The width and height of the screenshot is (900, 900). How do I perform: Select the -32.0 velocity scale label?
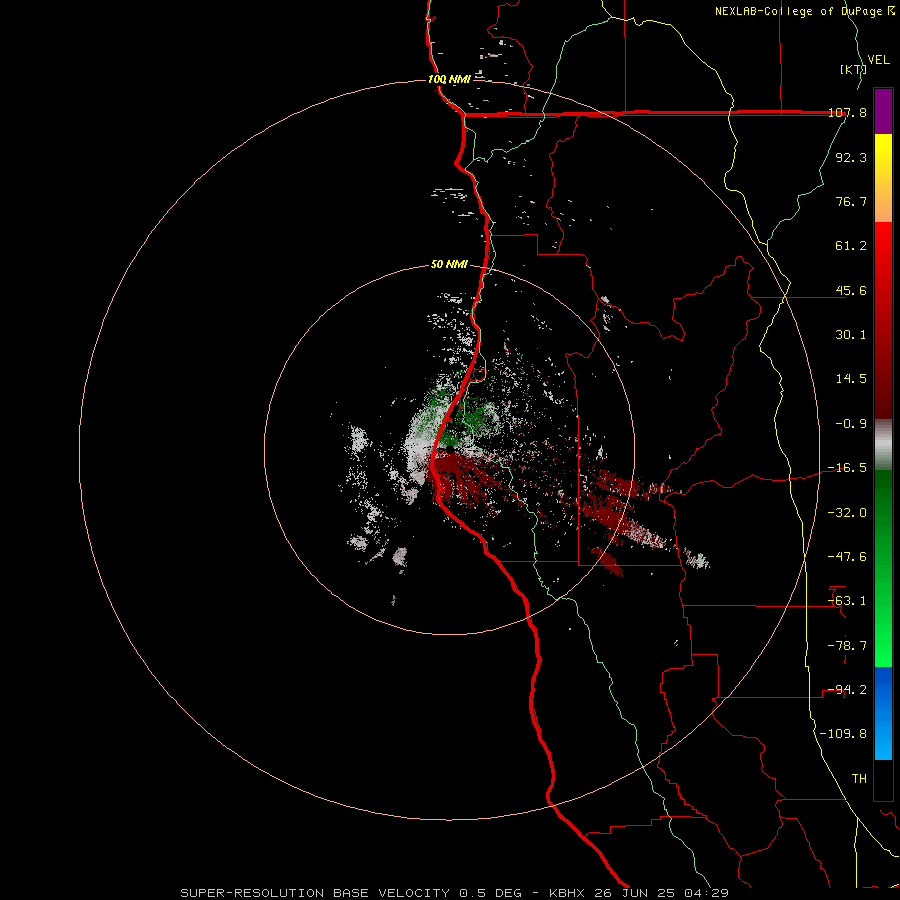tap(847, 513)
